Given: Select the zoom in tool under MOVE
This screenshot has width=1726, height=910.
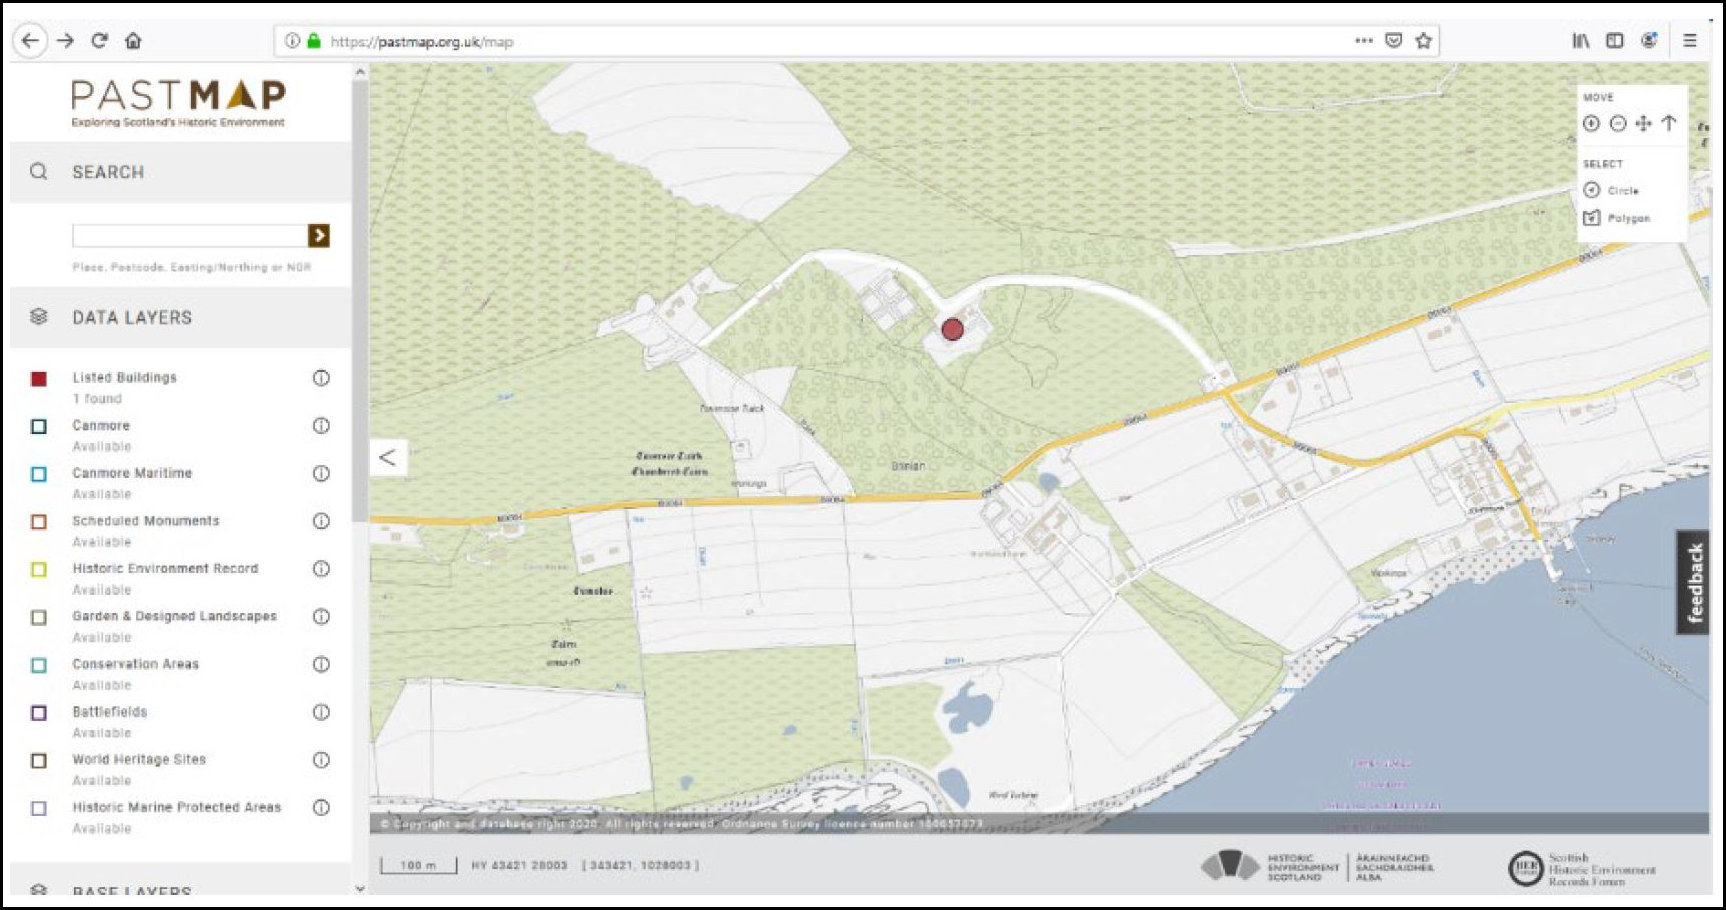Looking at the screenshot, I should tap(1594, 122).
